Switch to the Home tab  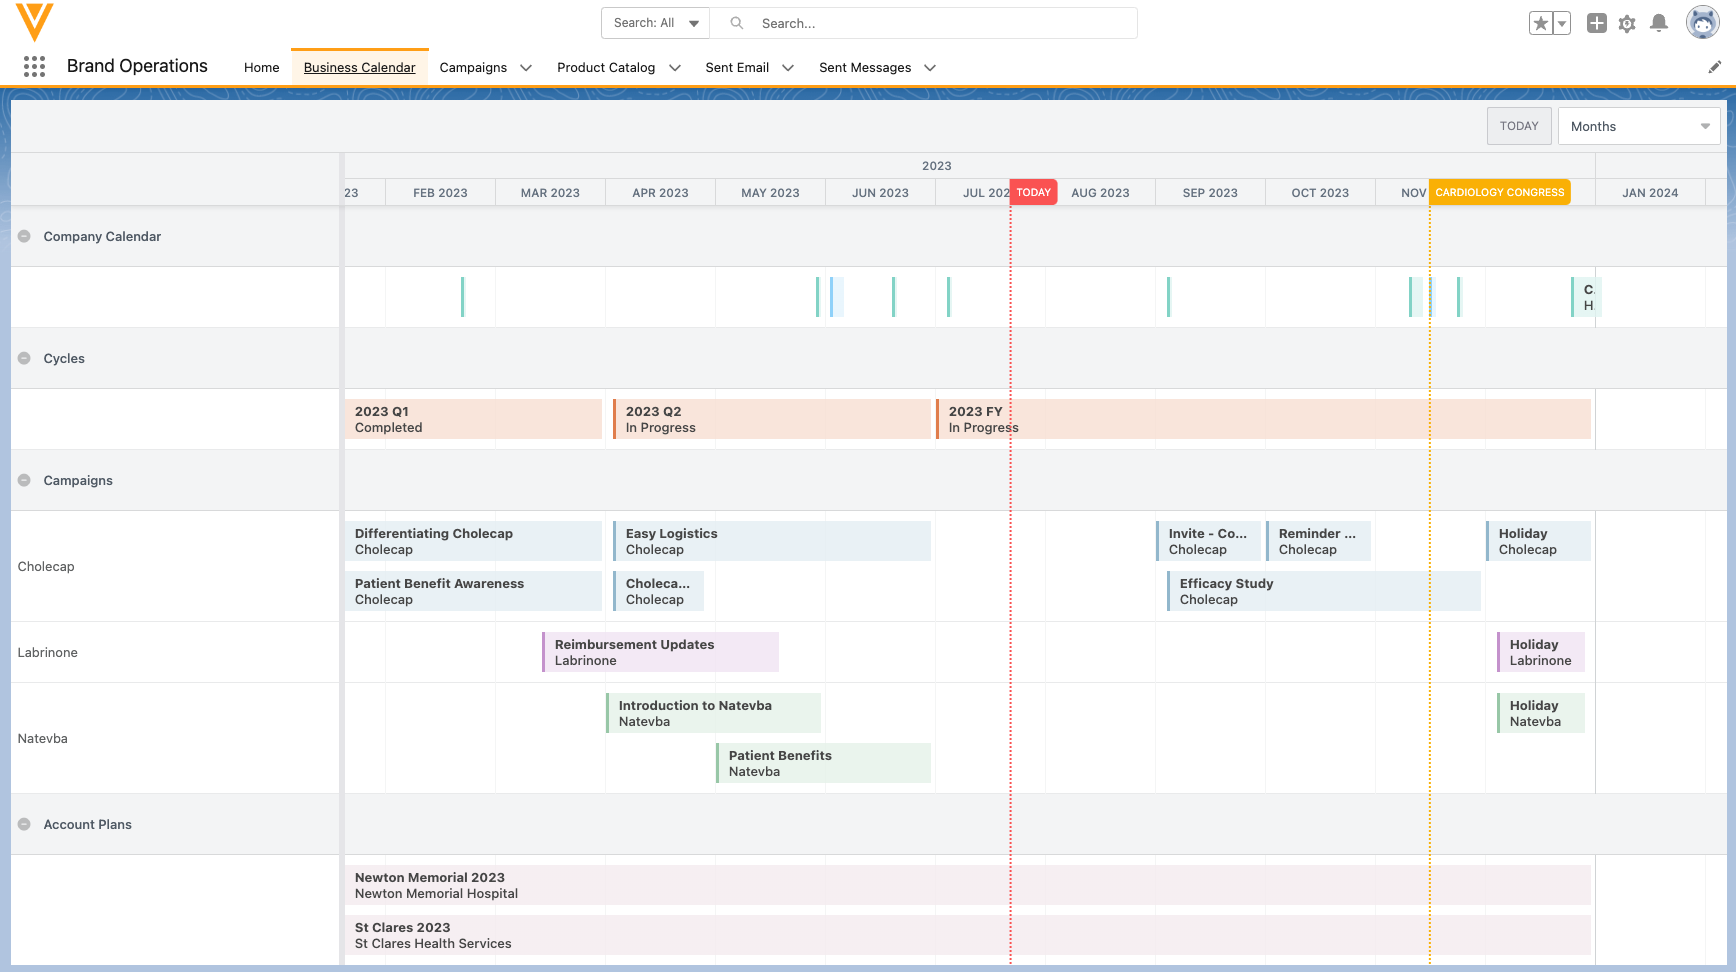pos(261,68)
